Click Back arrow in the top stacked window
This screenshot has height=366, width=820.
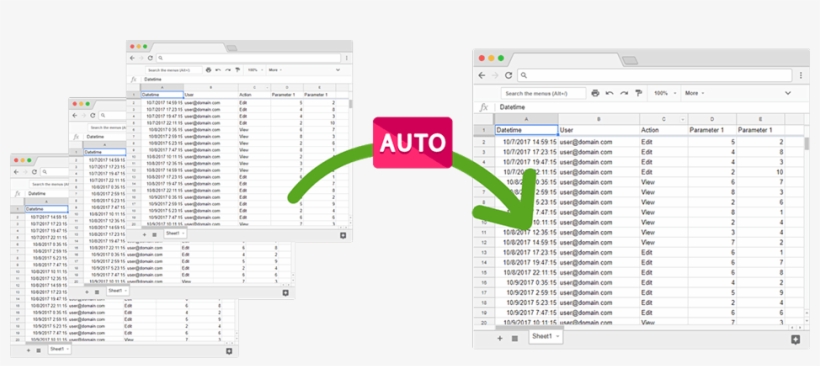[132, 58]
